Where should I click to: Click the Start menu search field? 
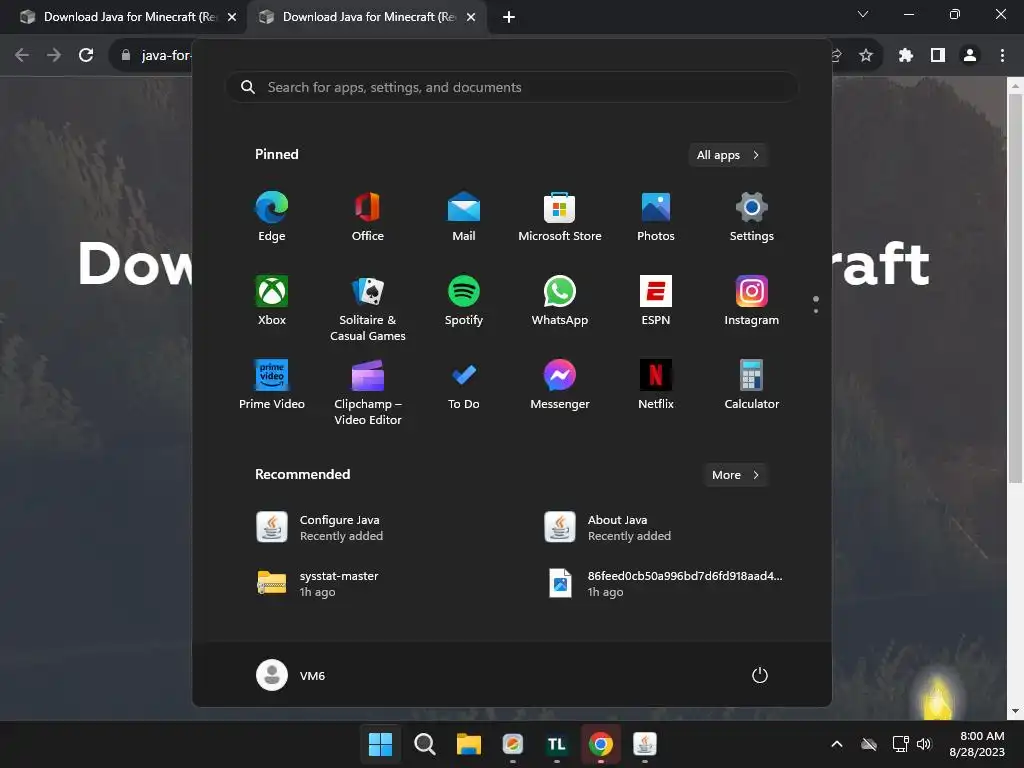[512, 87]
